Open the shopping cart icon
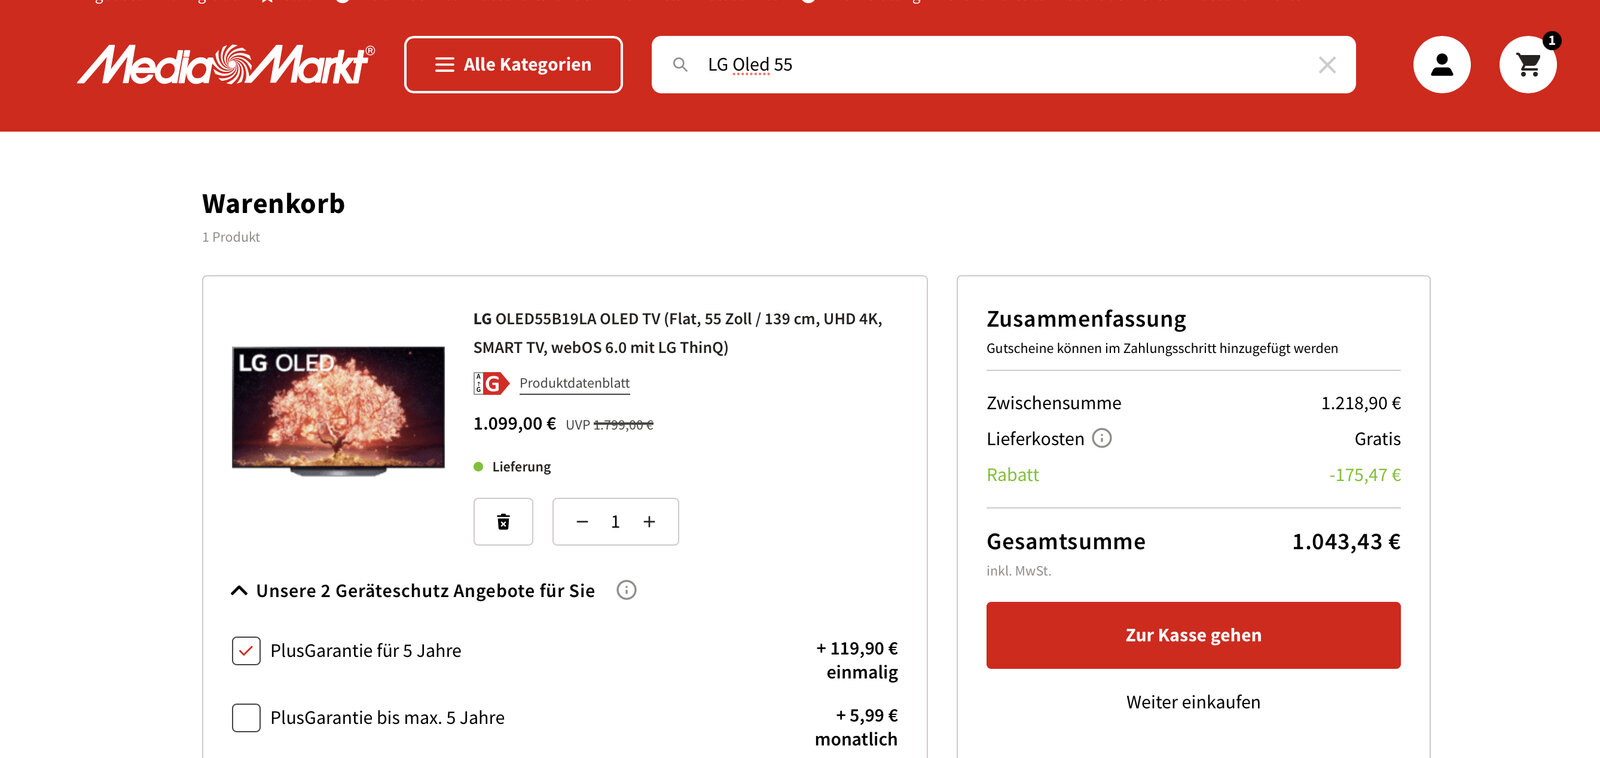The height and width of the screenshot is (758, 1600). tap(1528, 65)
